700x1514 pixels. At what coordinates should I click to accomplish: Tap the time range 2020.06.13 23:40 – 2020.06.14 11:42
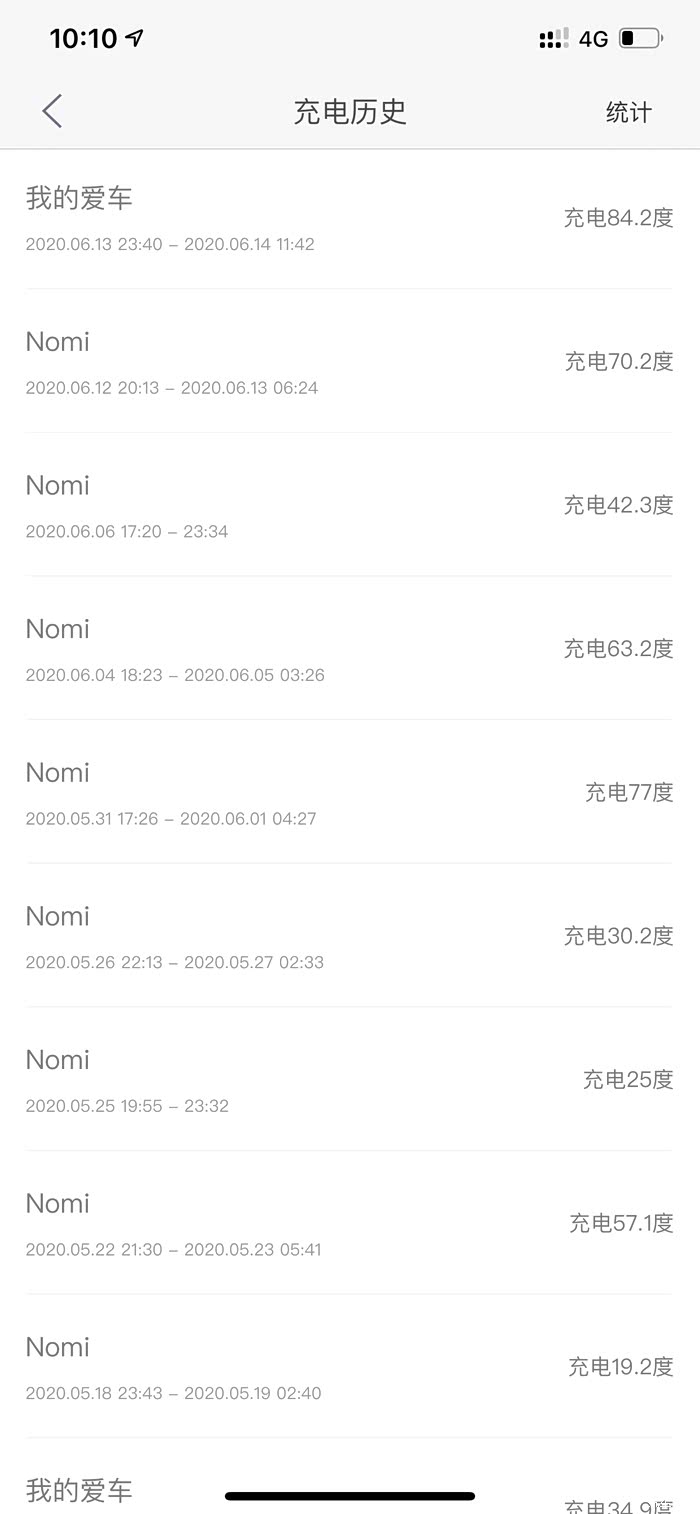[170, 244]
